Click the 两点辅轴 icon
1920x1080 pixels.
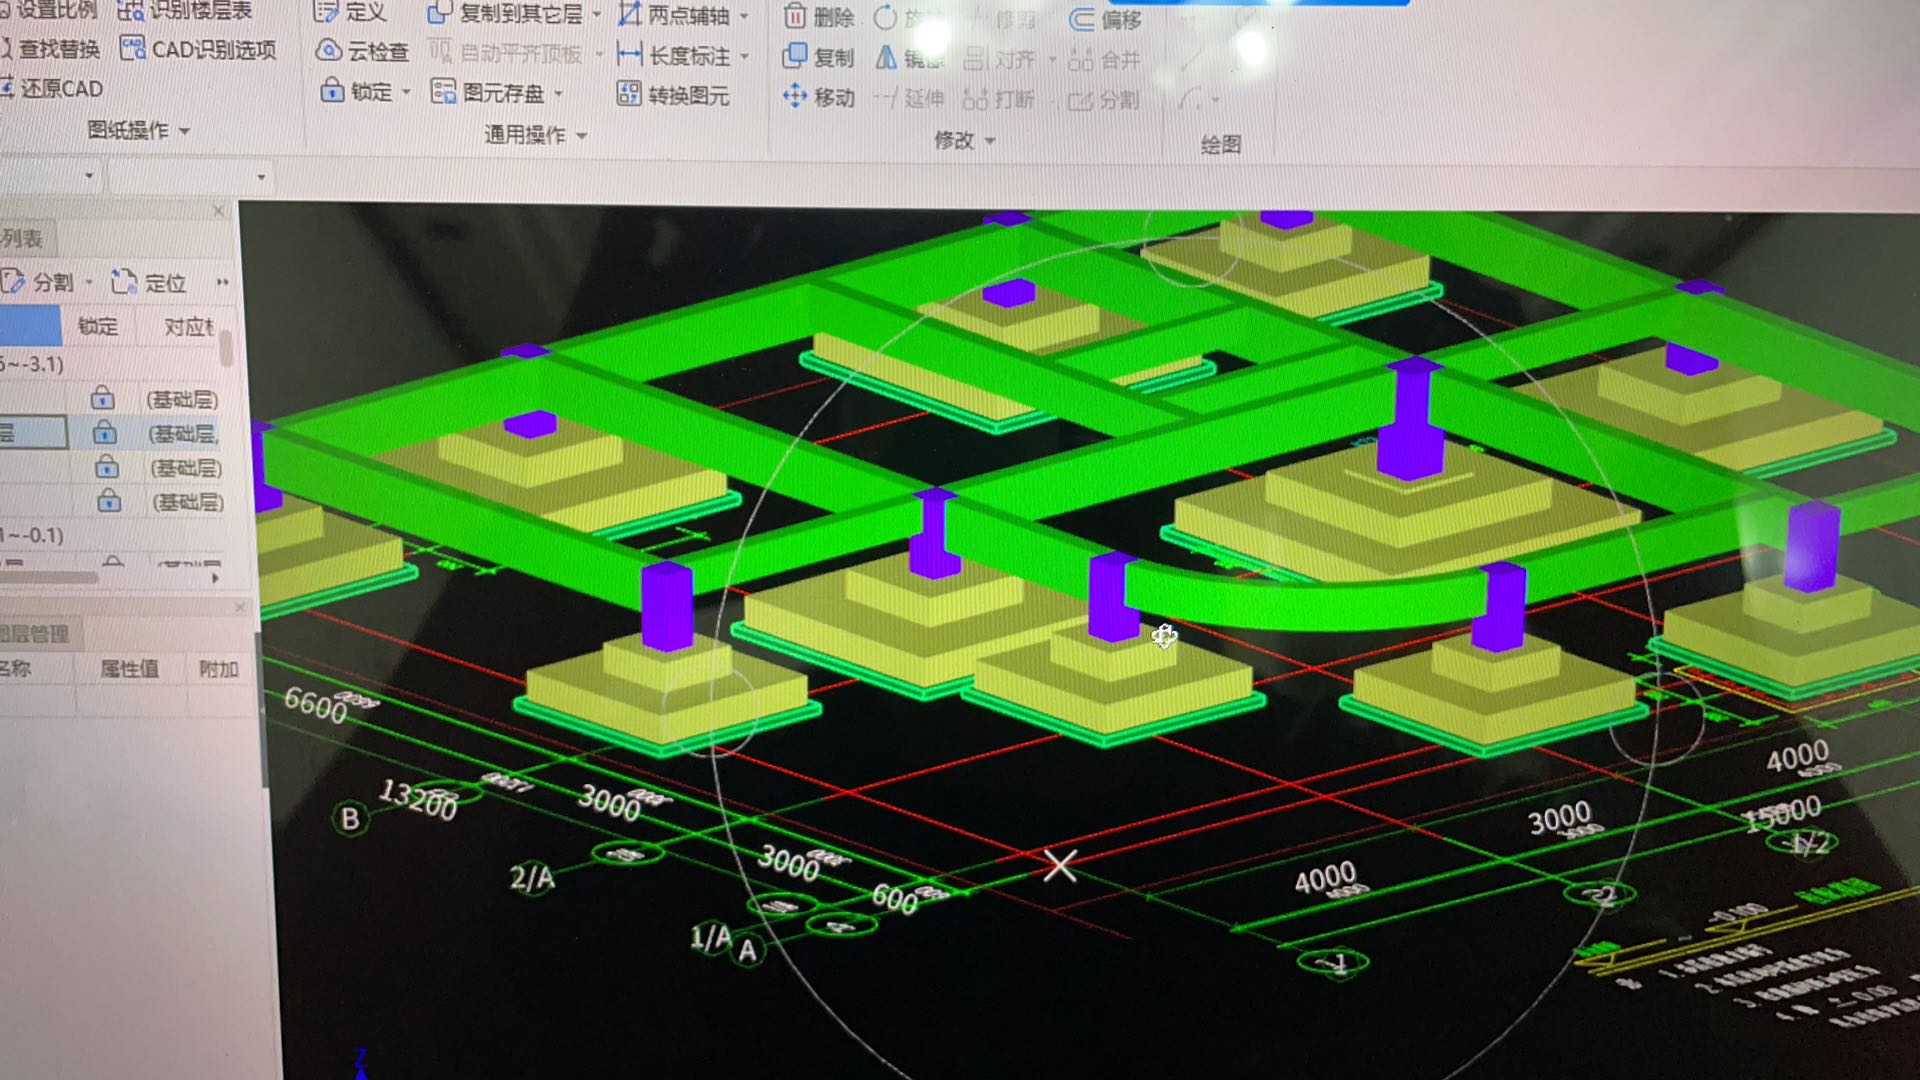point(629,14)
